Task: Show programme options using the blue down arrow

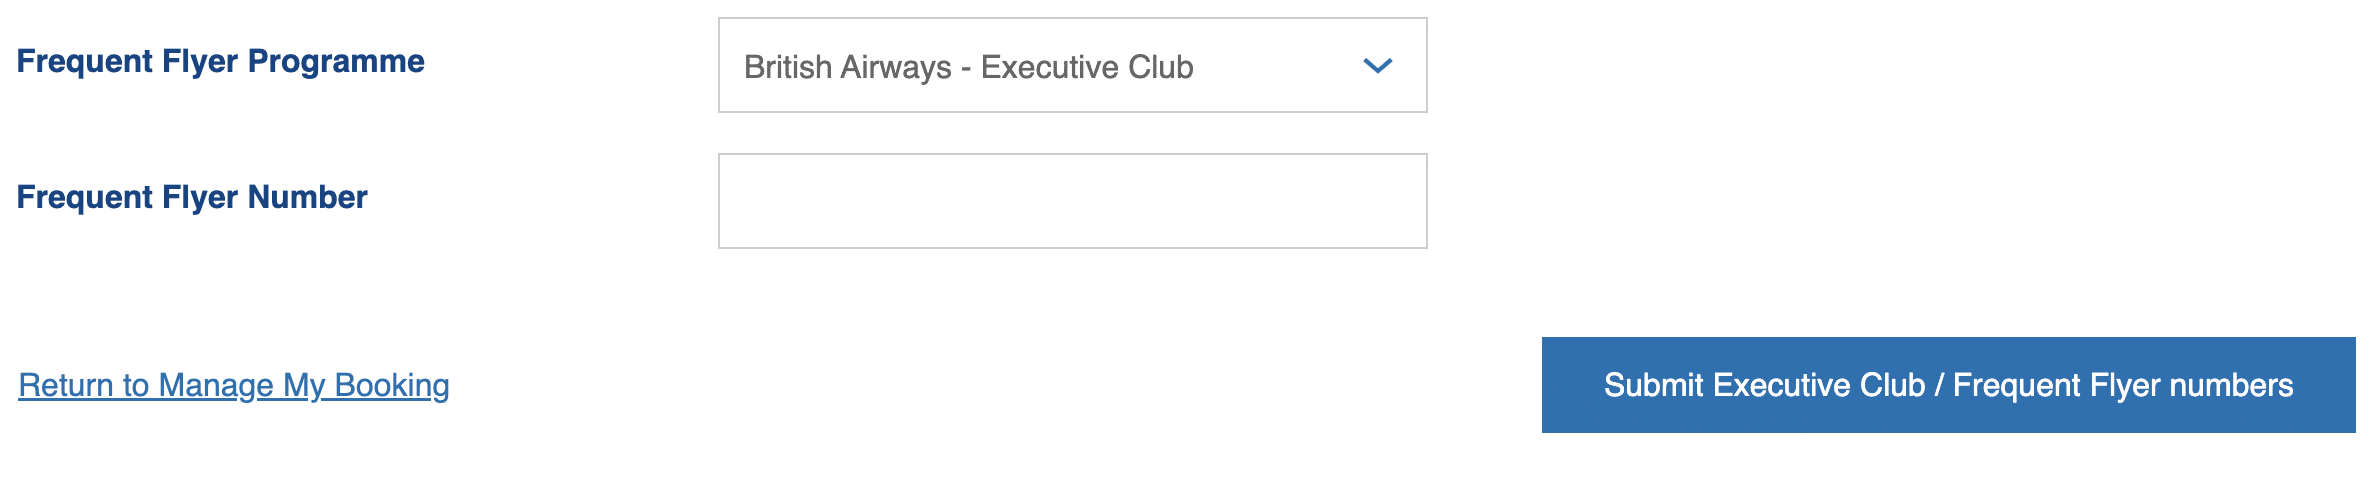Action: point(1377,66)
